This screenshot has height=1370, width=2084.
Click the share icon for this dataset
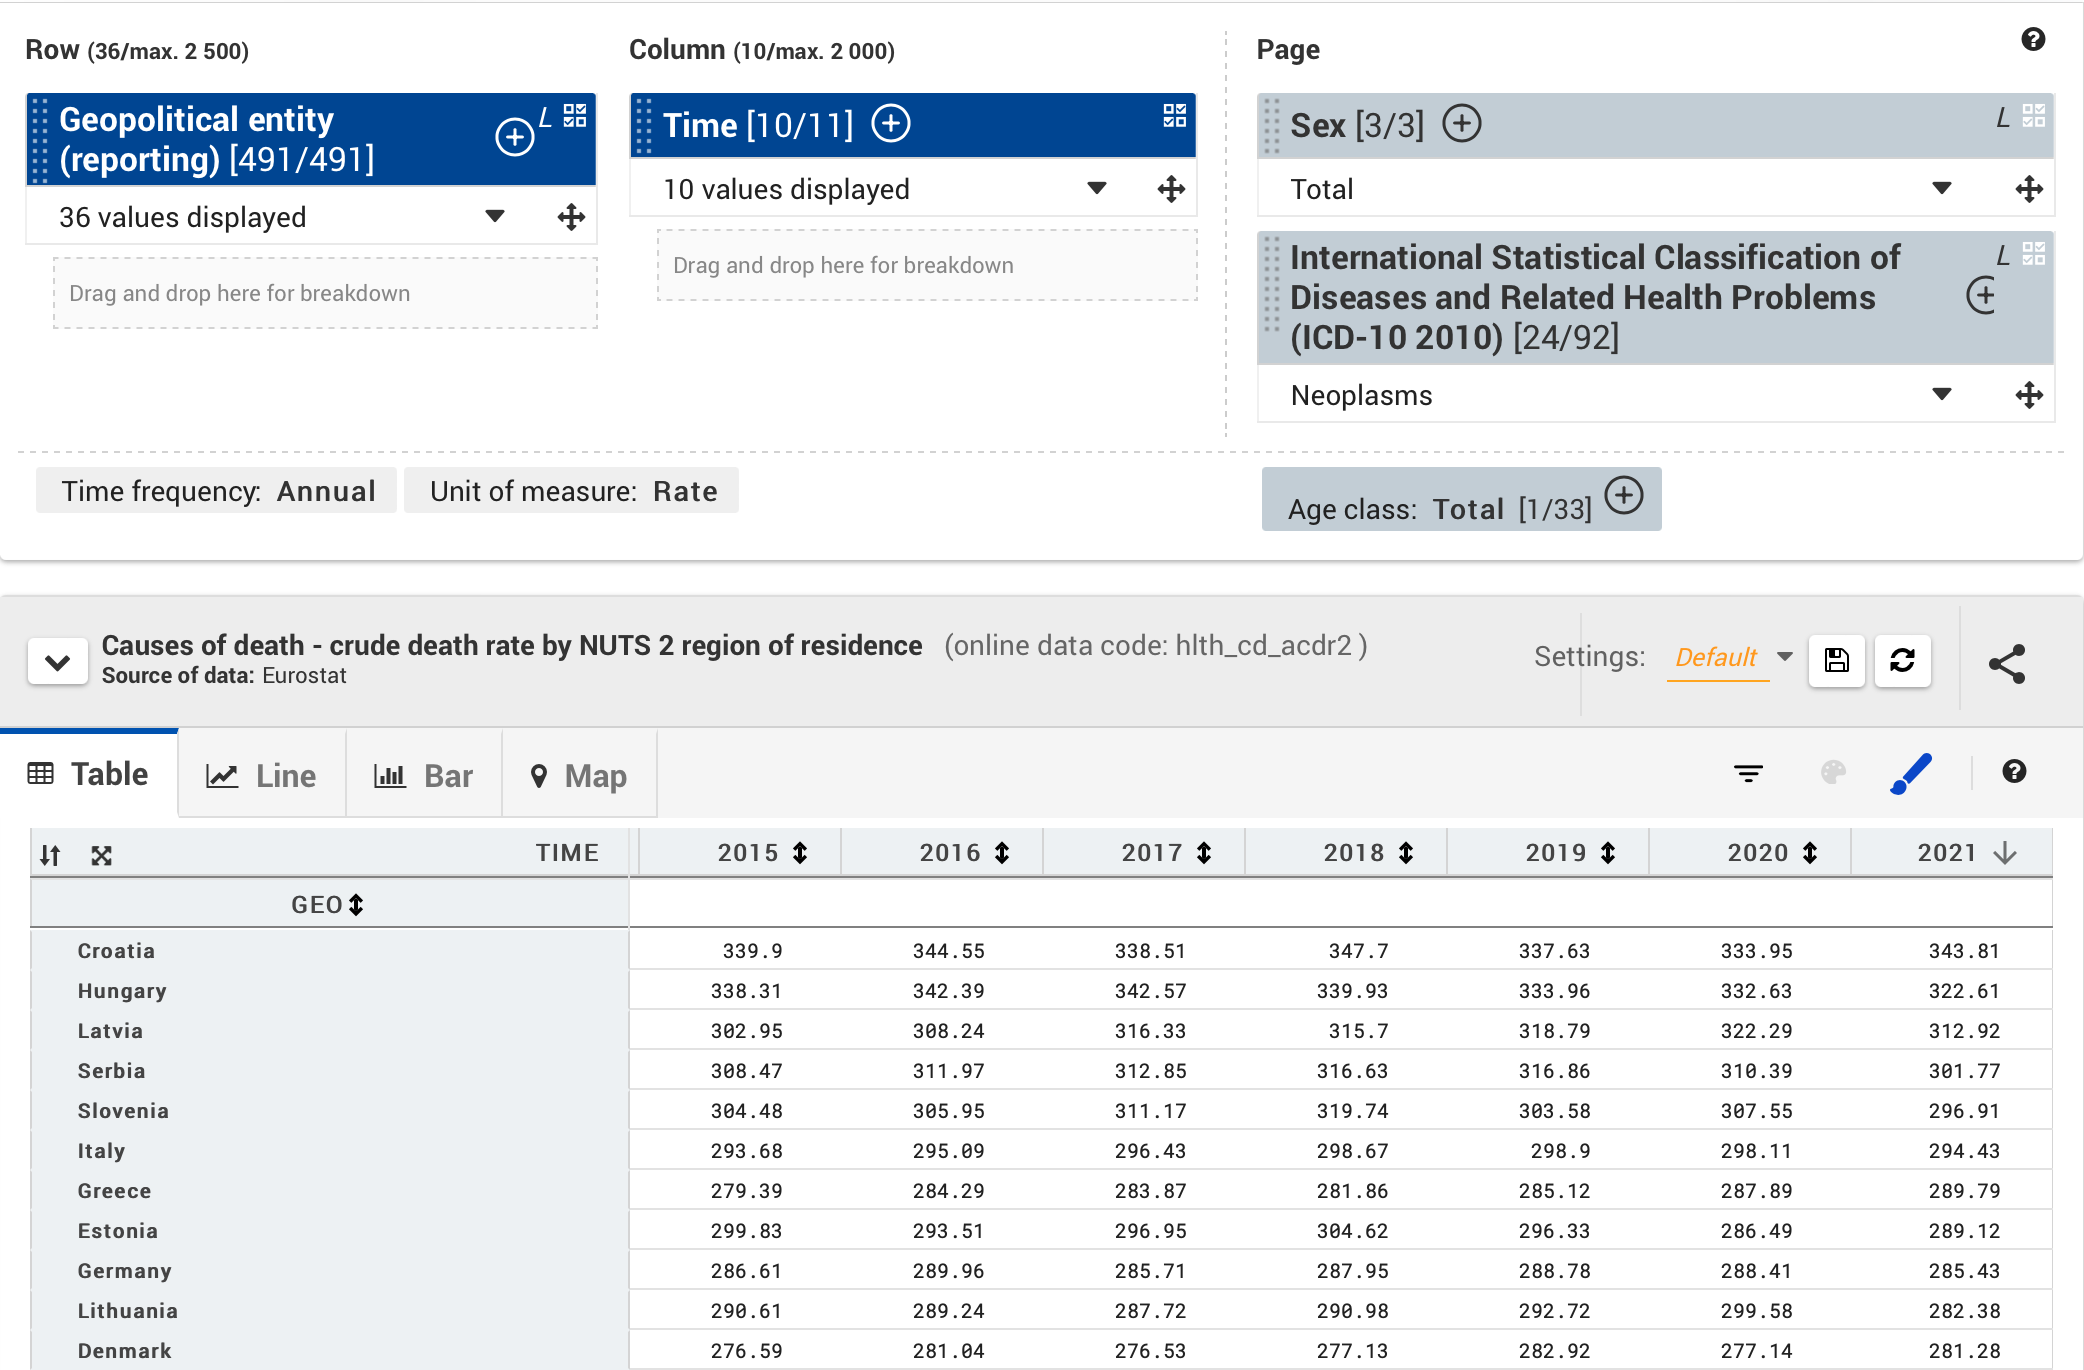tap(2009, 661)
